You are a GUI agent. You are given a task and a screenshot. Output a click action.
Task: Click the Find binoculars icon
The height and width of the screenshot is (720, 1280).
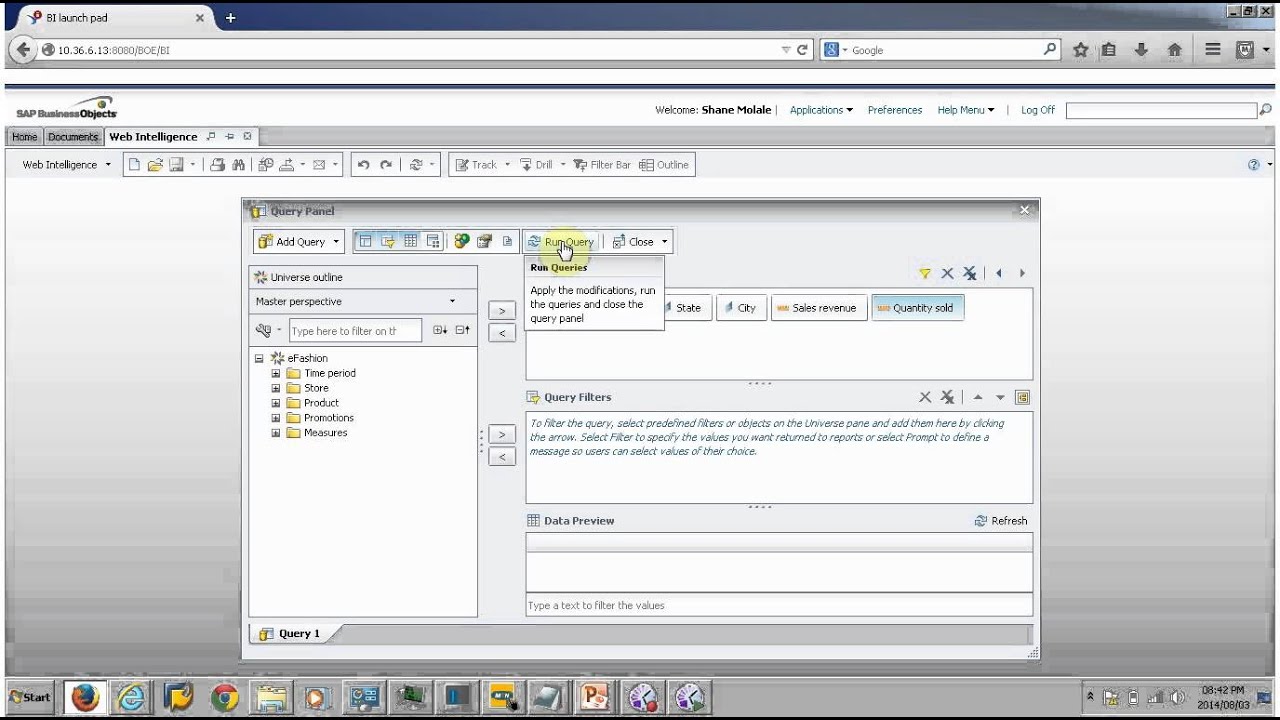[x=238, y=165]
